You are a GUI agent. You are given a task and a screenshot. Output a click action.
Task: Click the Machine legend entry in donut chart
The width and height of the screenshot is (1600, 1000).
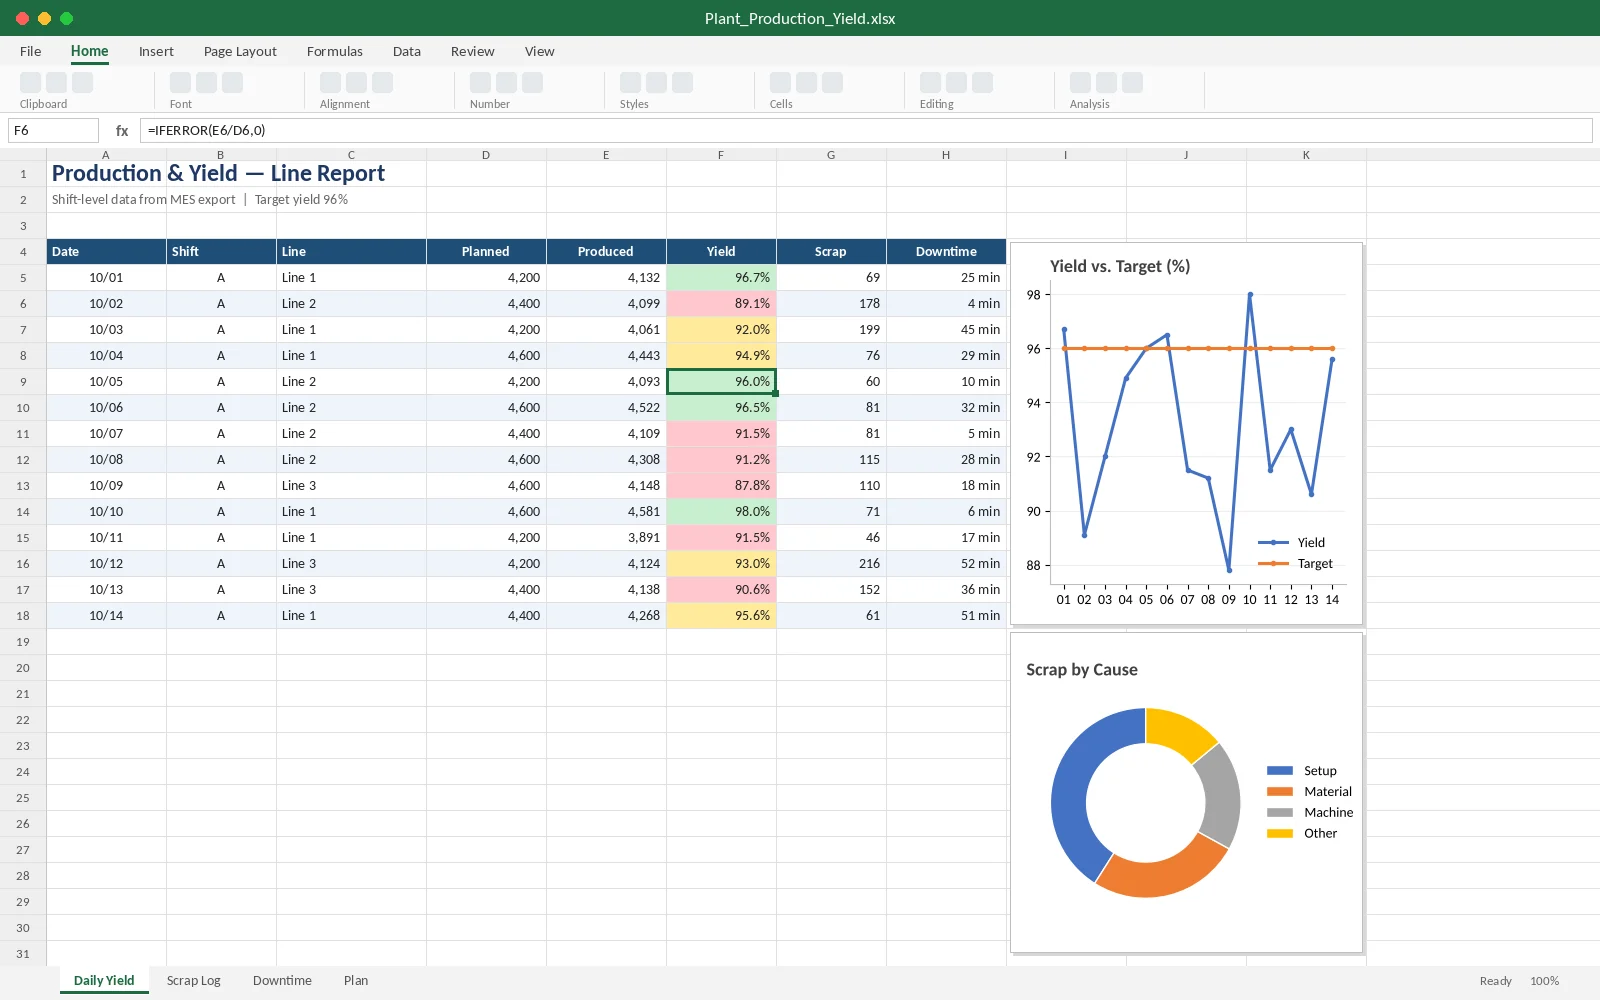(x=1310, y=813)
